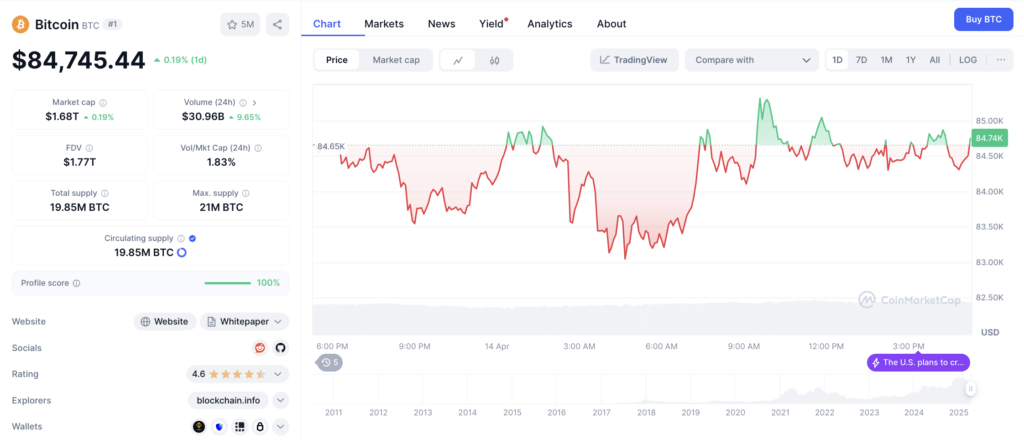Open the Bitcoin Website link

165,321
